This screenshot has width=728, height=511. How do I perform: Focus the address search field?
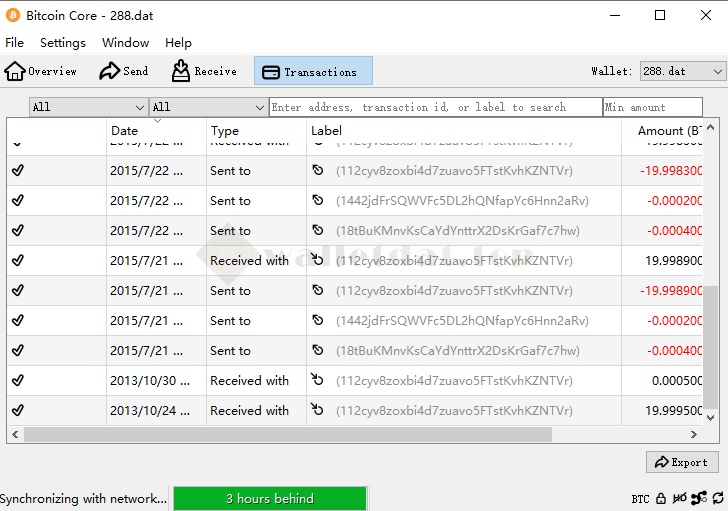click(435, 107)
